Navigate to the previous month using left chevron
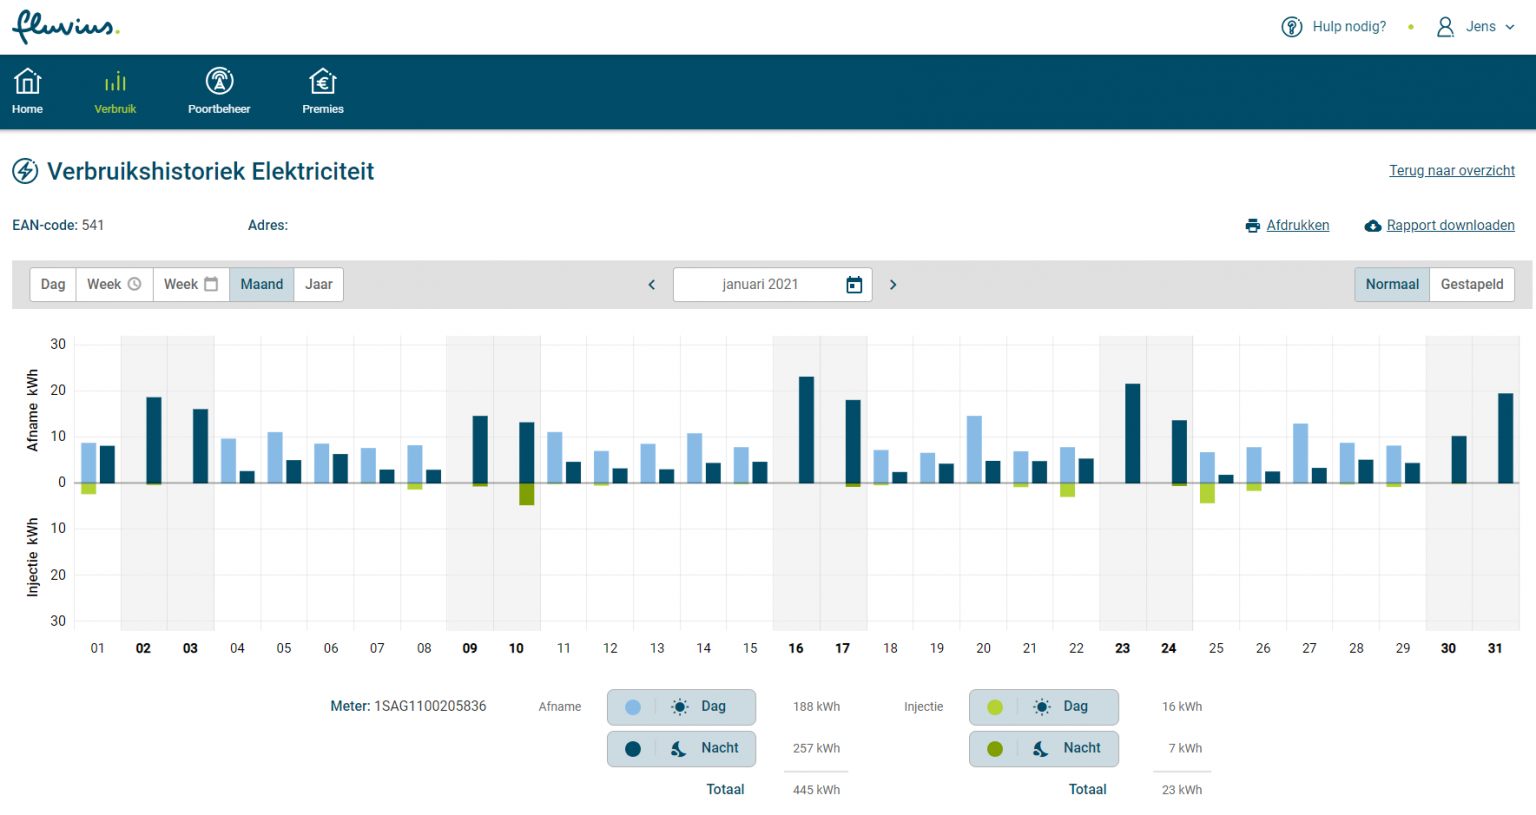Viewport: 1536px width, 815px height. pyautogui.click(x=651, y=284)
